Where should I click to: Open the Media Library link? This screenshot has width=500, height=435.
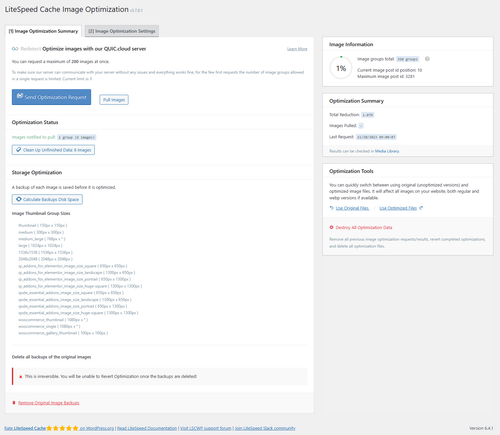click(387, 151)
